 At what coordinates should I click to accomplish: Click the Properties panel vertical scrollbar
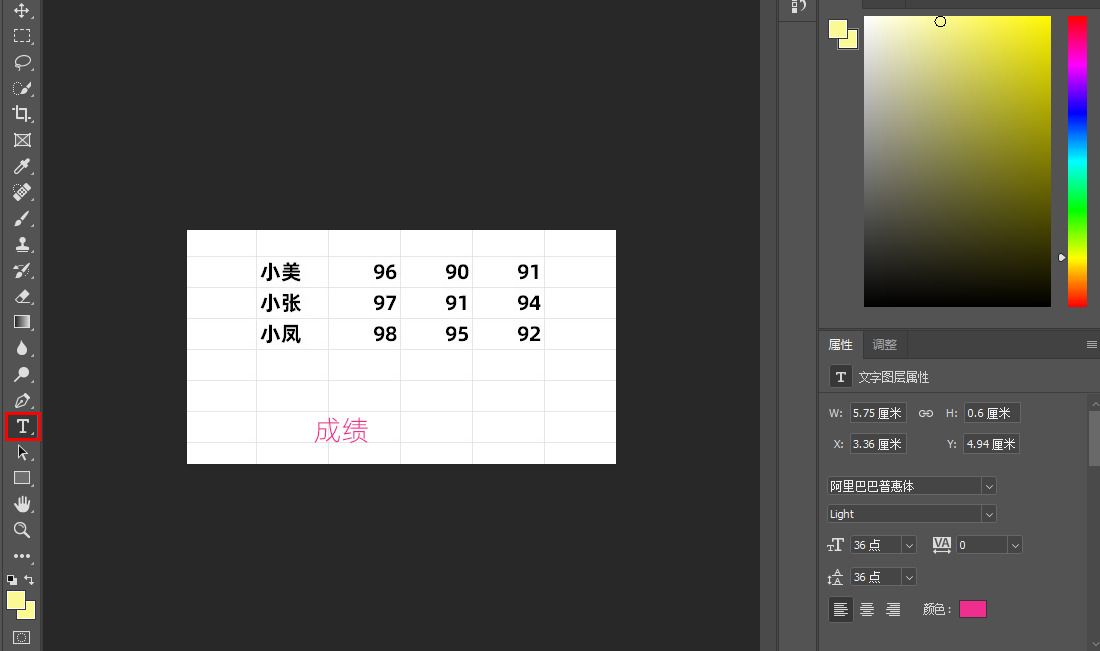point(1094,438)
